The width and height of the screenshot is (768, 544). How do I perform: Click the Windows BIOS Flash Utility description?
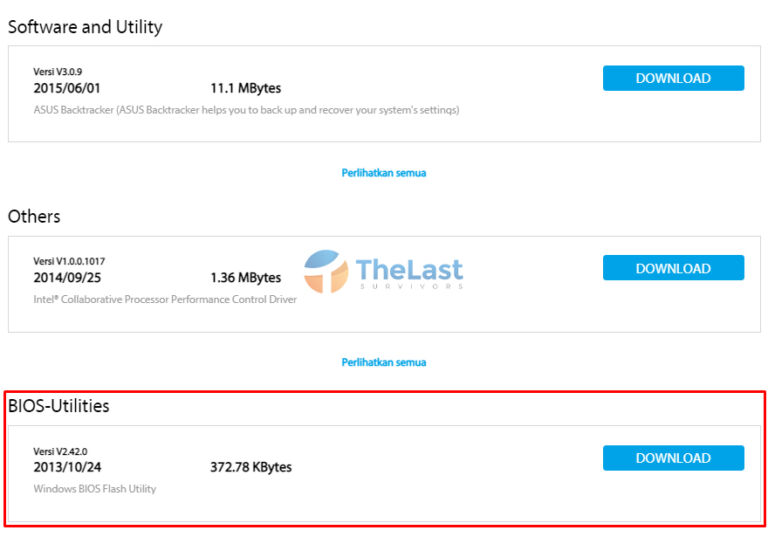[95, 489]
